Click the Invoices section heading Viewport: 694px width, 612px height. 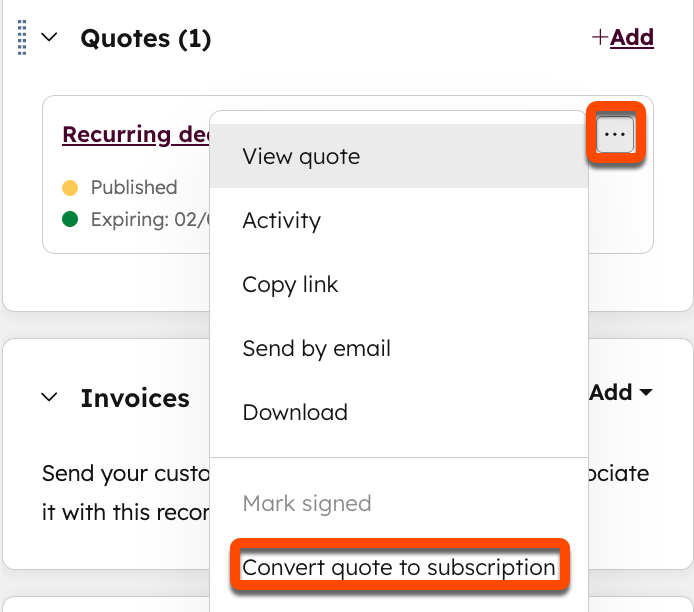coord(135,398)
